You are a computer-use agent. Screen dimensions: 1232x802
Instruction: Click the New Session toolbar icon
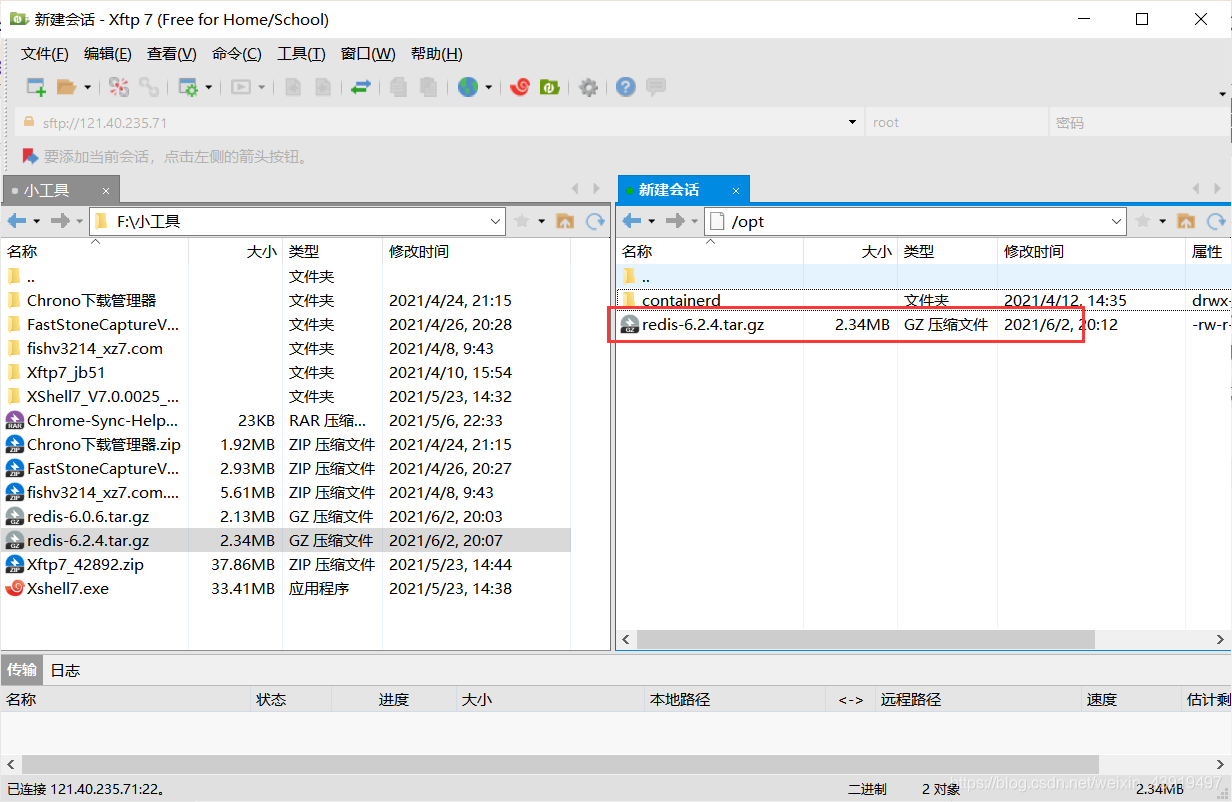(36, 87)
